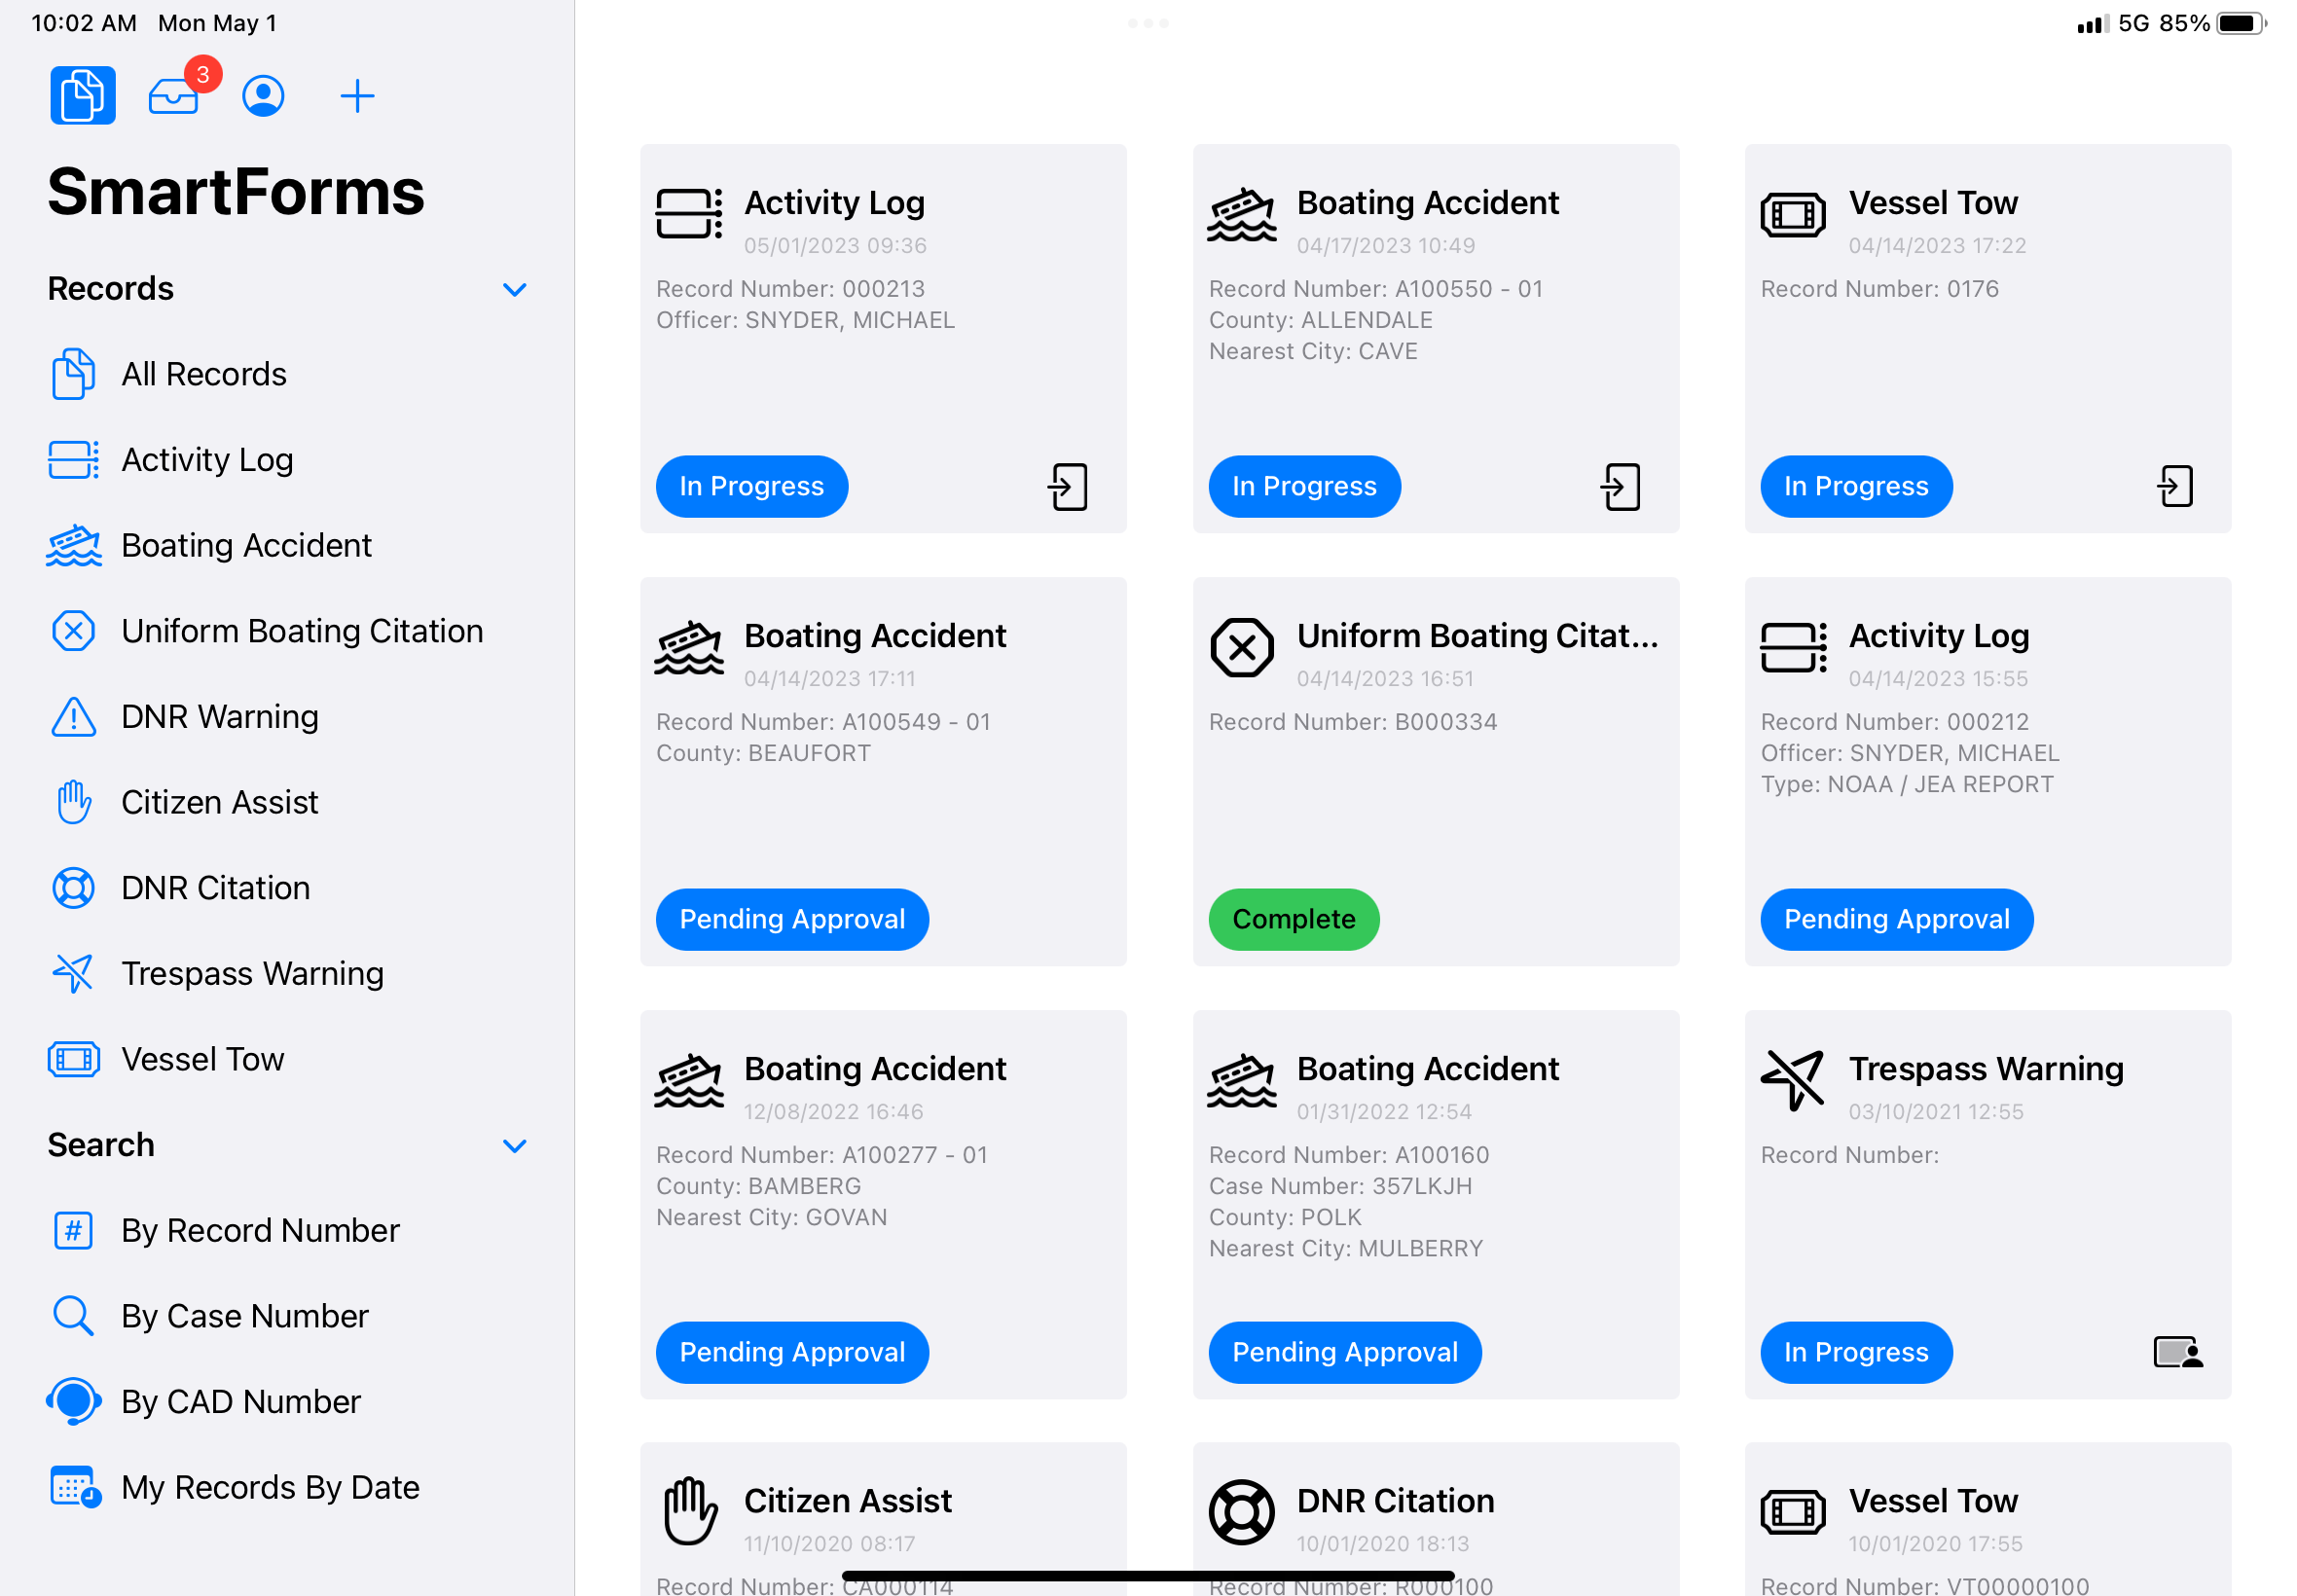Open My Records By Date
Screen dimensions: 2297x1596
270,1487
